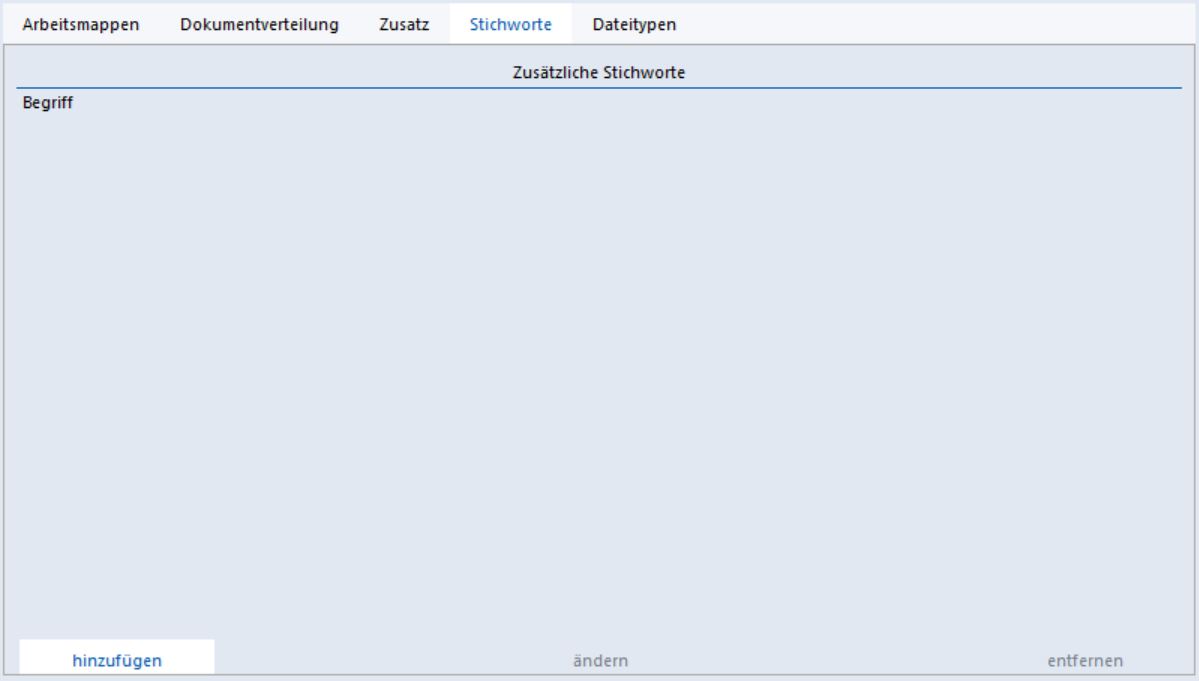Image resolution: width=1199 pixels, height=681 pixels.
Task: Click the Stichworte tab
Action: tap(511, 24)
